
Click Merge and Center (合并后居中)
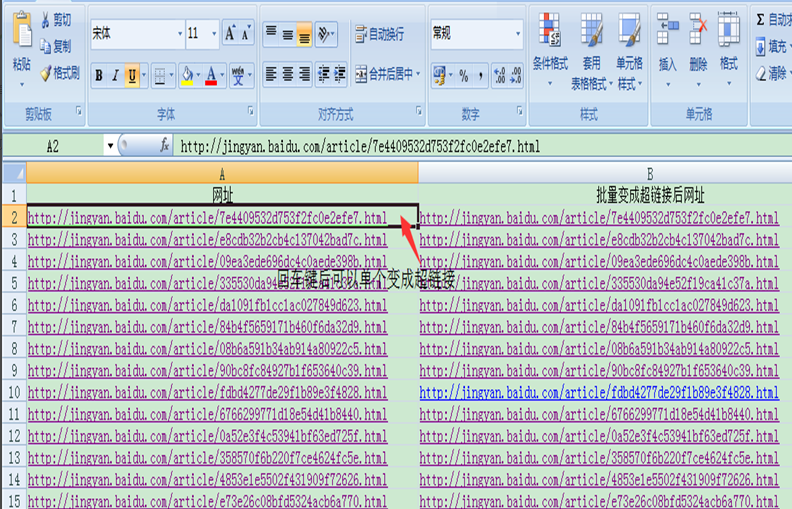384,75
